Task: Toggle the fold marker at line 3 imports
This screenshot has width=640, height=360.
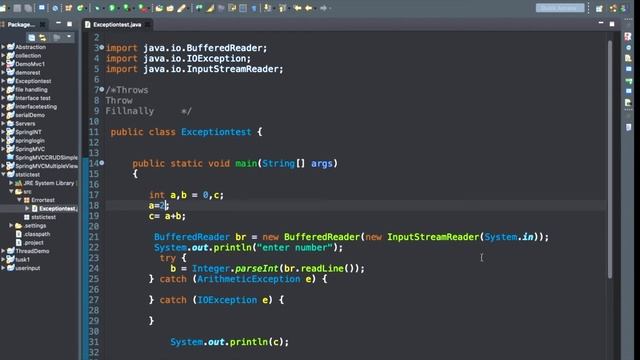Action: [x=102, y=47]
